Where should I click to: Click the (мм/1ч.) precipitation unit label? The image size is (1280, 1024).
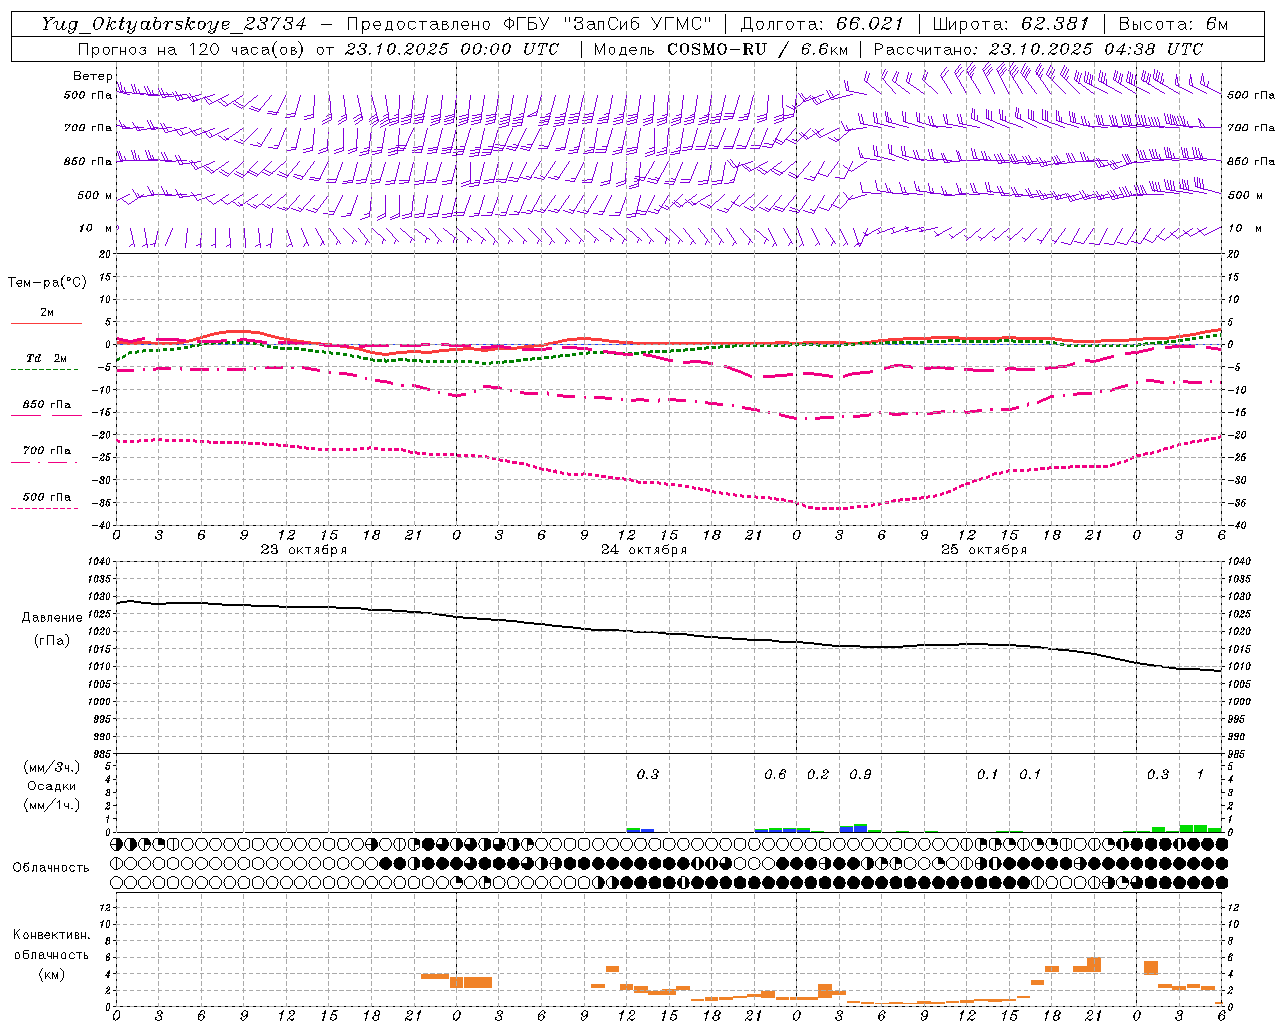point(51,805)
